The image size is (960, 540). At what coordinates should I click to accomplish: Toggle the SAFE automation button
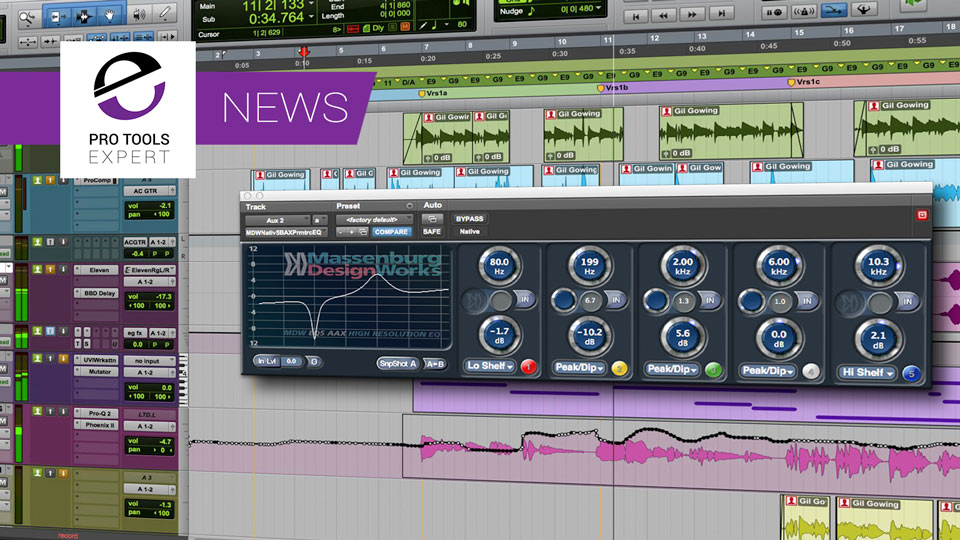(432, 231)
